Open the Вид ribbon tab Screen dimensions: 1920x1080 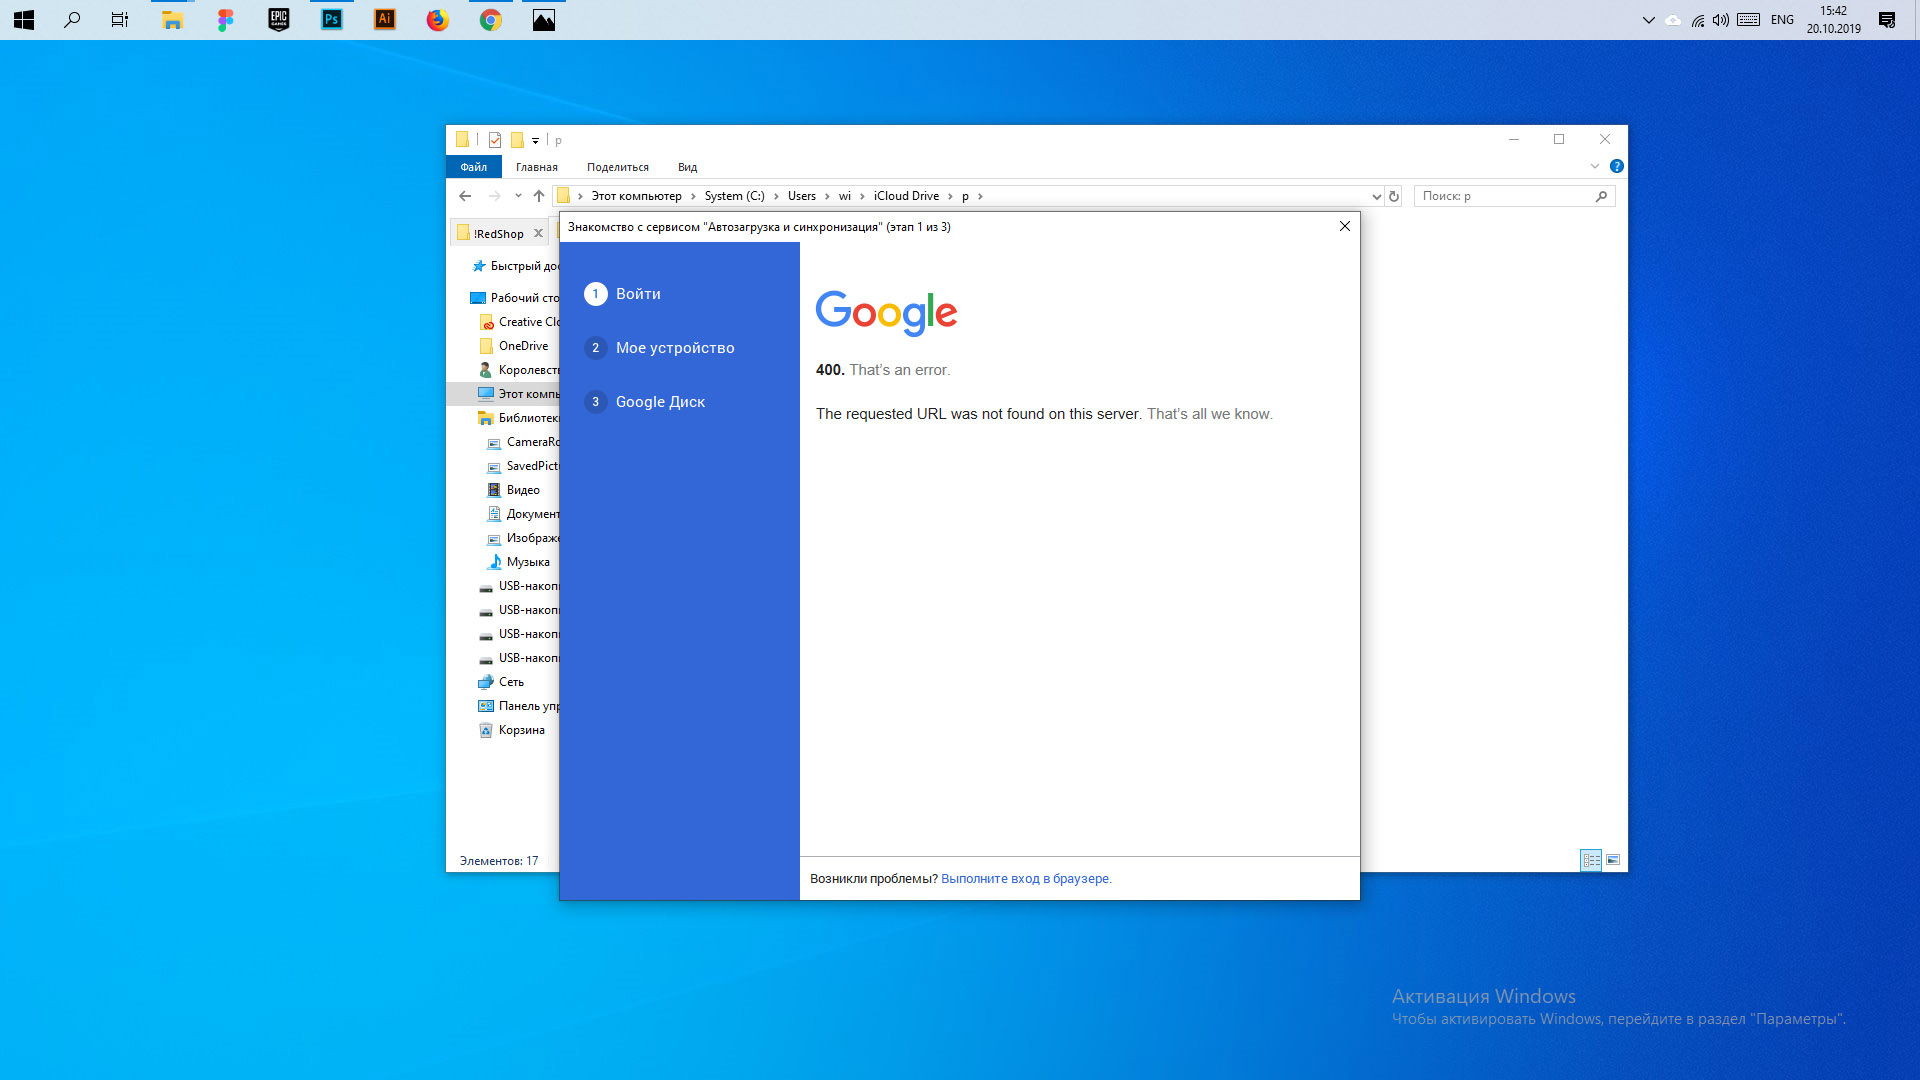[688, 167]
